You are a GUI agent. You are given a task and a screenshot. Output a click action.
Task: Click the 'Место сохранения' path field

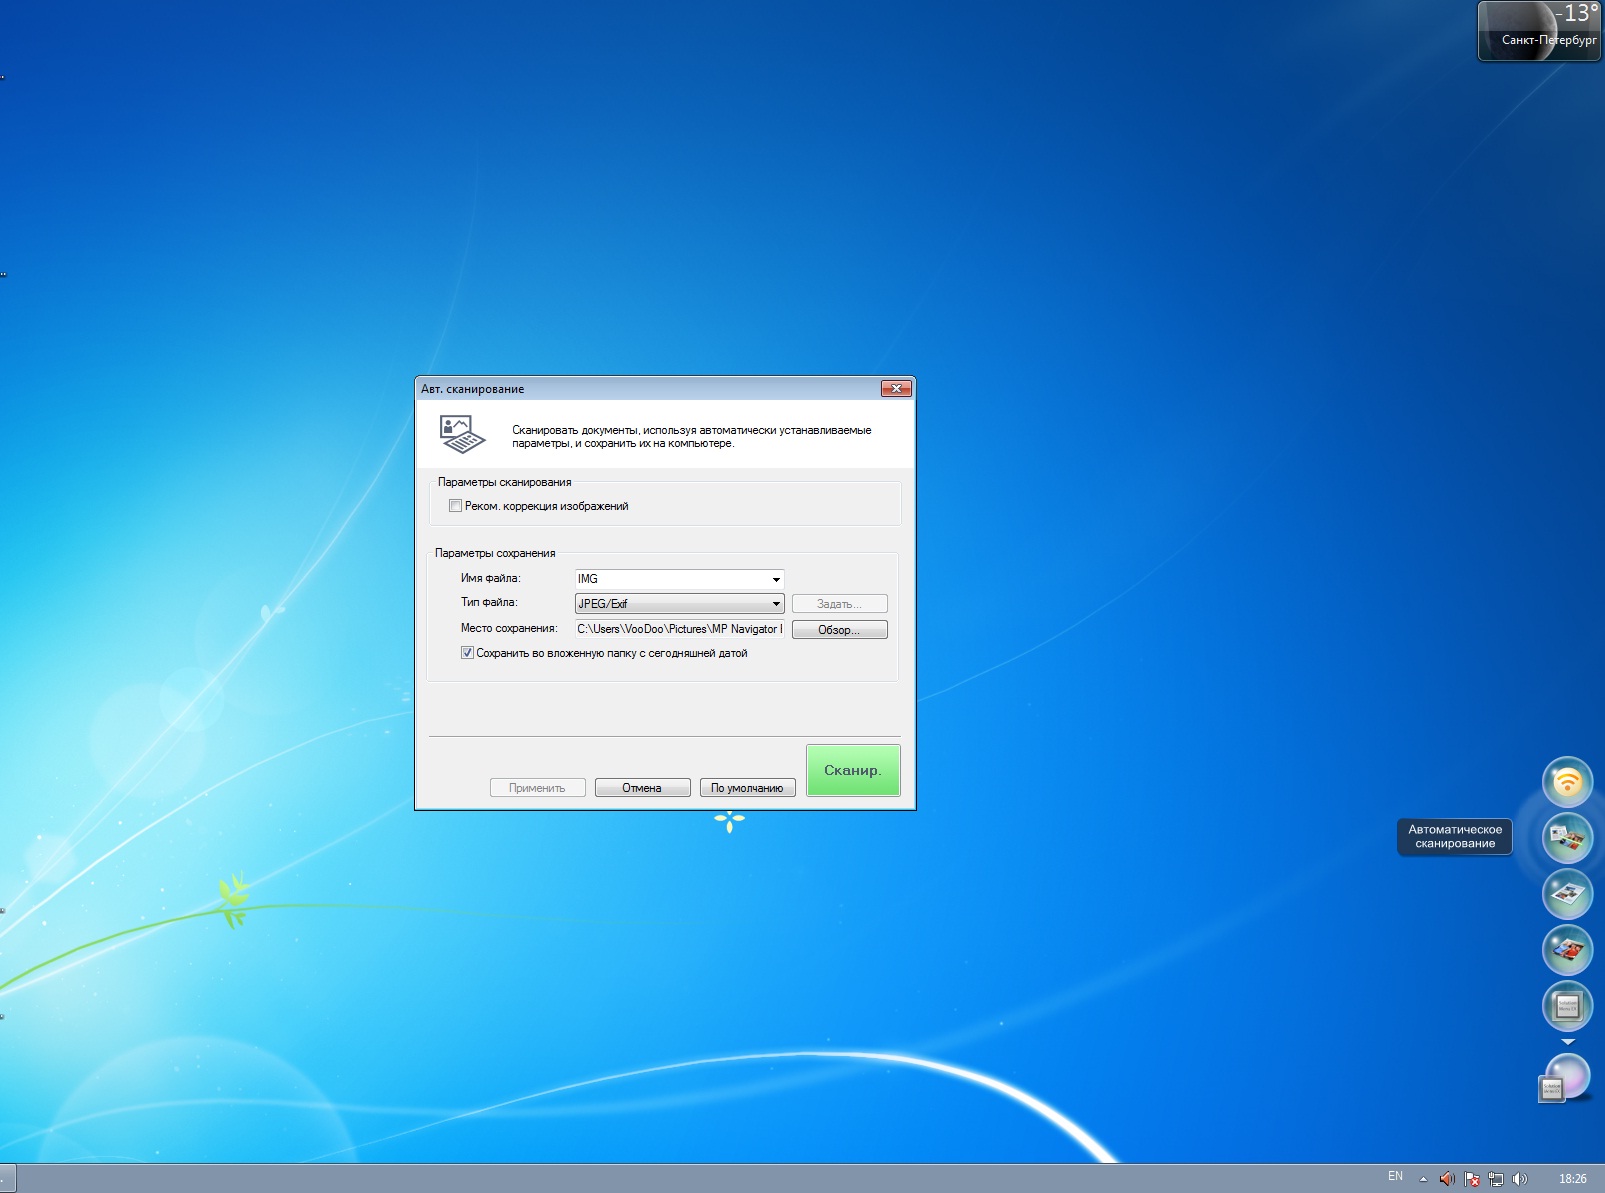point(679,629)
